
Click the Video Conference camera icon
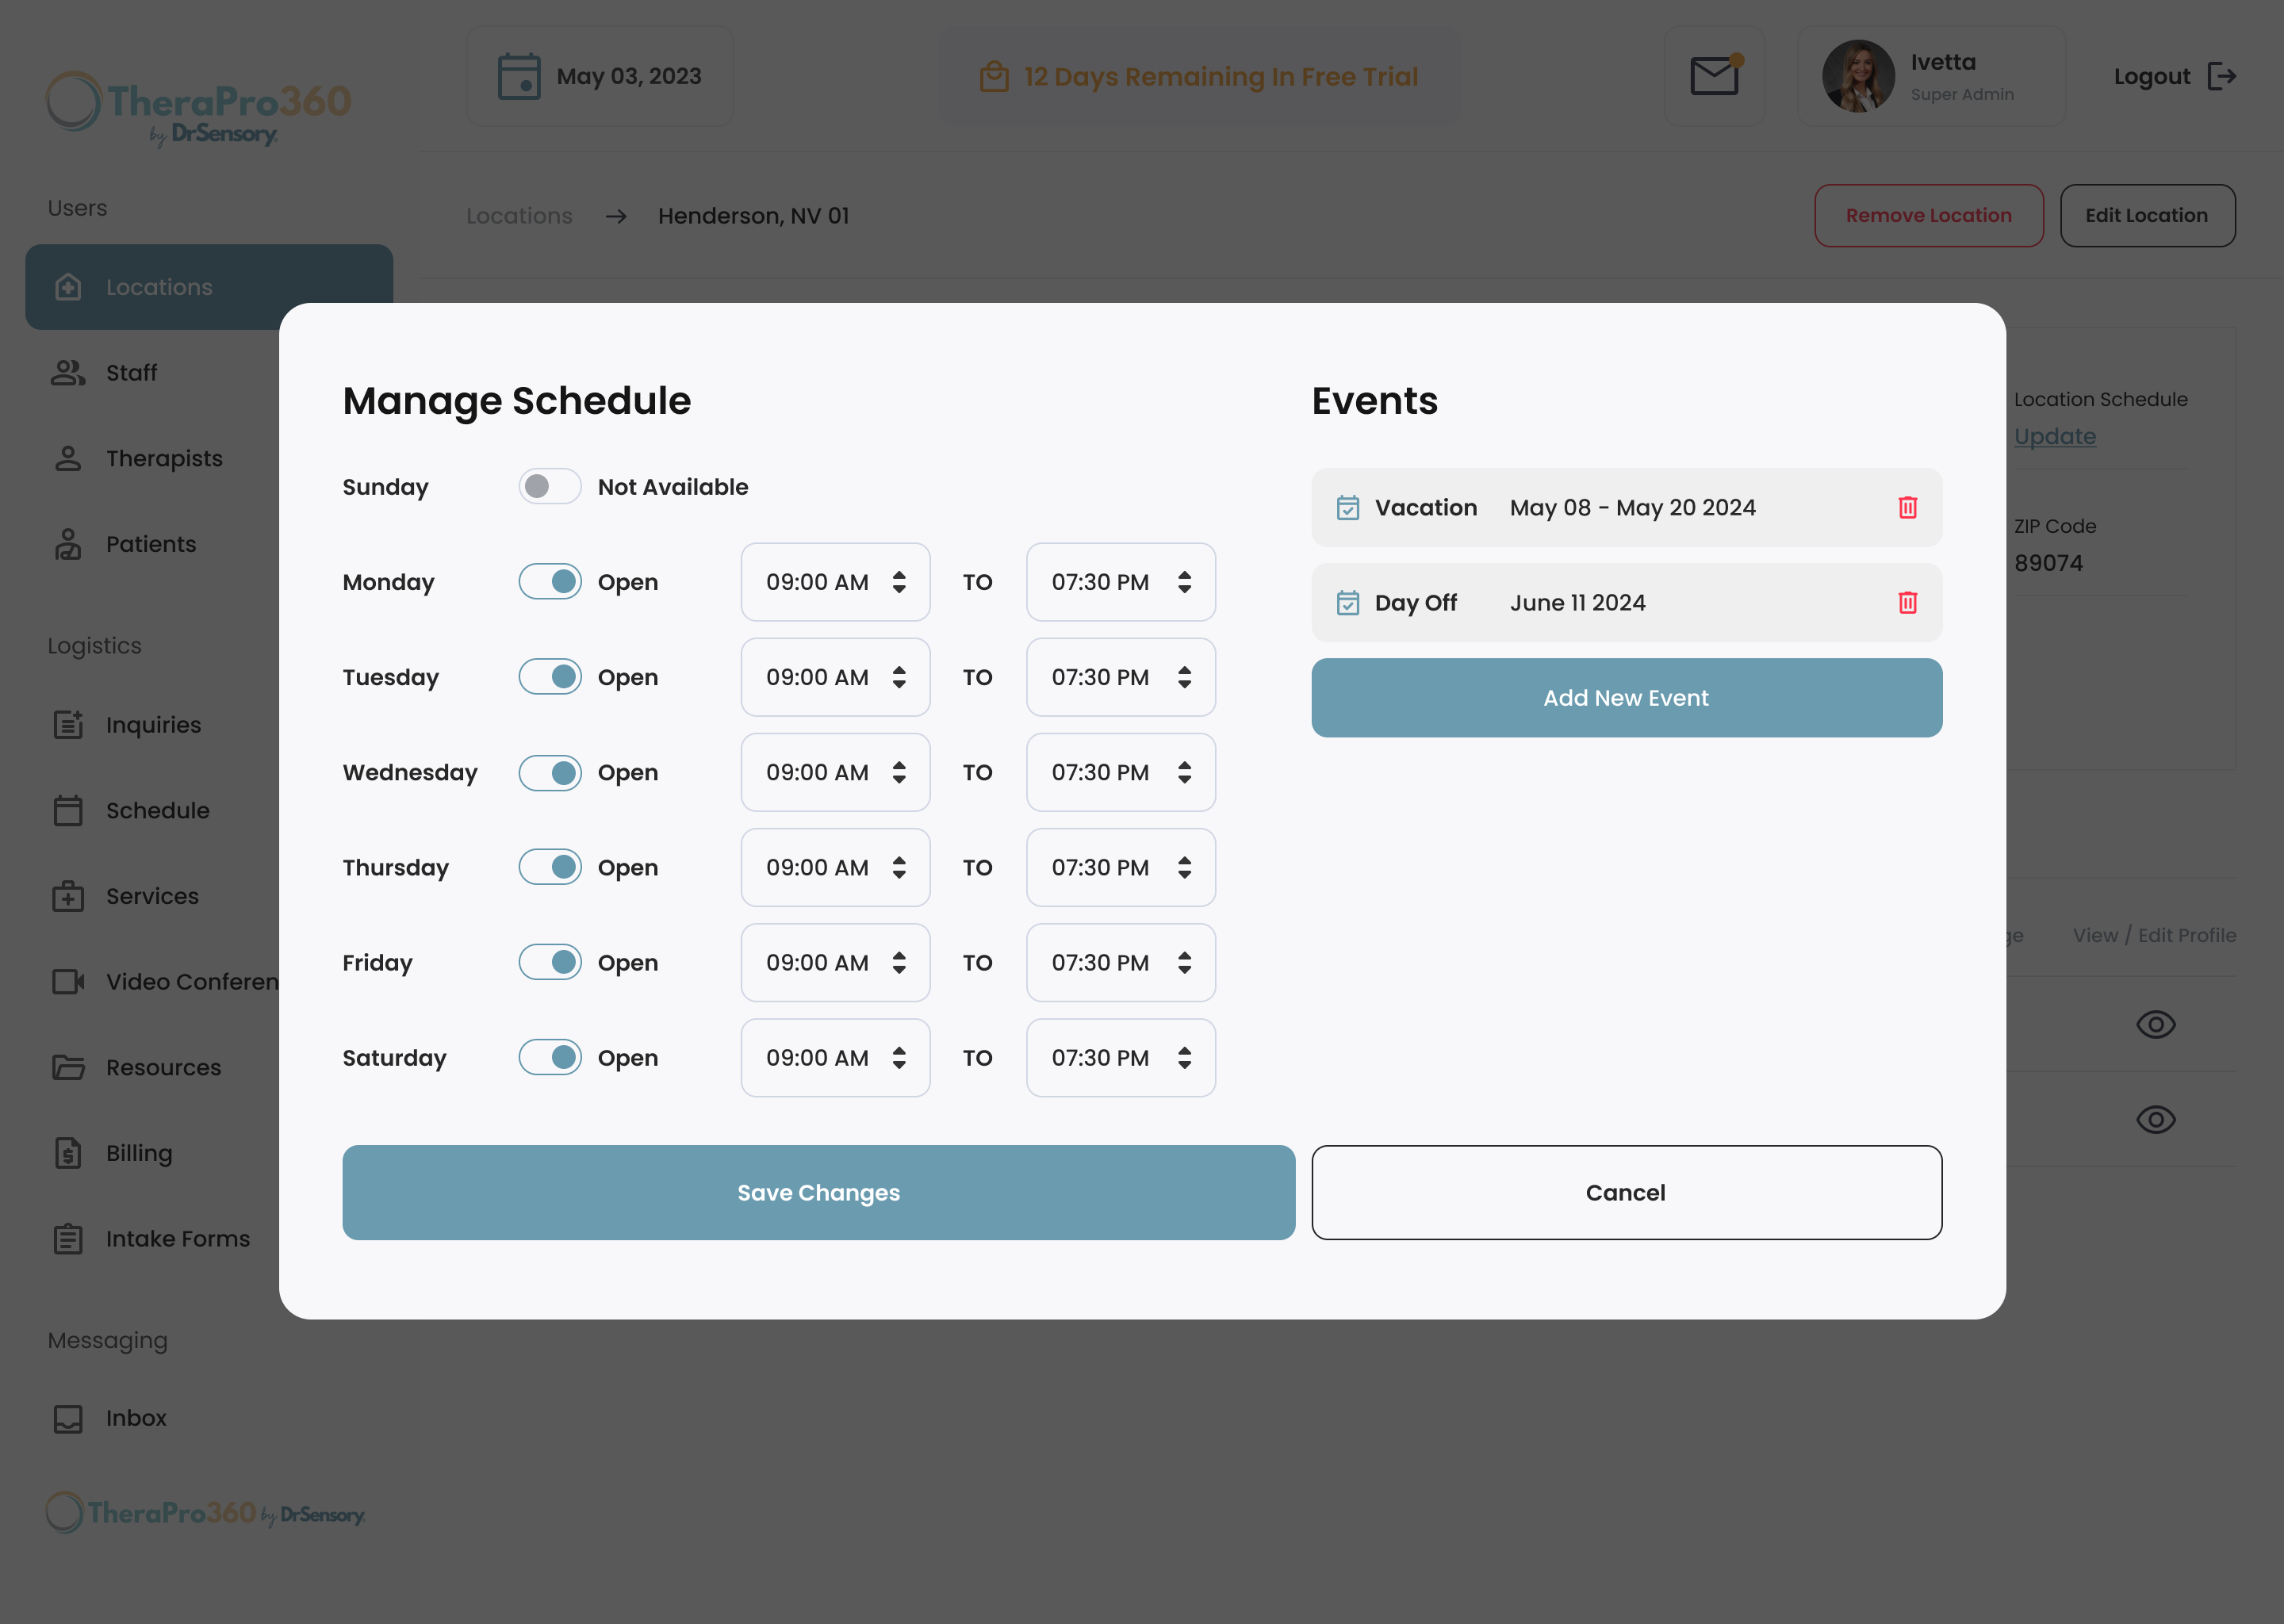tap(68, 982)
